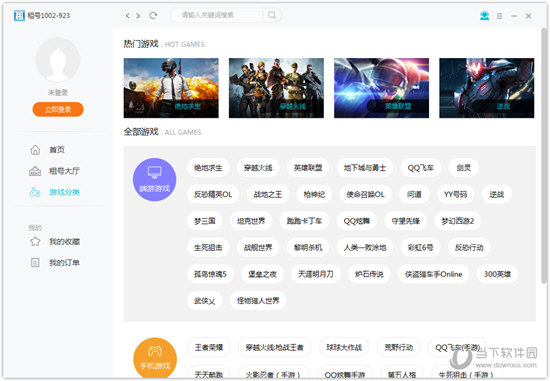The height and width of the screenshot is (381, 550).
Task: Go forward with the right arrow
Action: [x=138, y=15]
